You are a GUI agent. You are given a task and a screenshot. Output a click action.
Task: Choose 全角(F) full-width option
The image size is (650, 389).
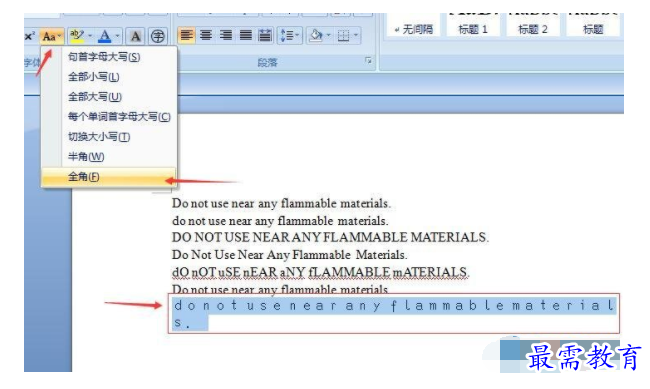pos(109,177)
